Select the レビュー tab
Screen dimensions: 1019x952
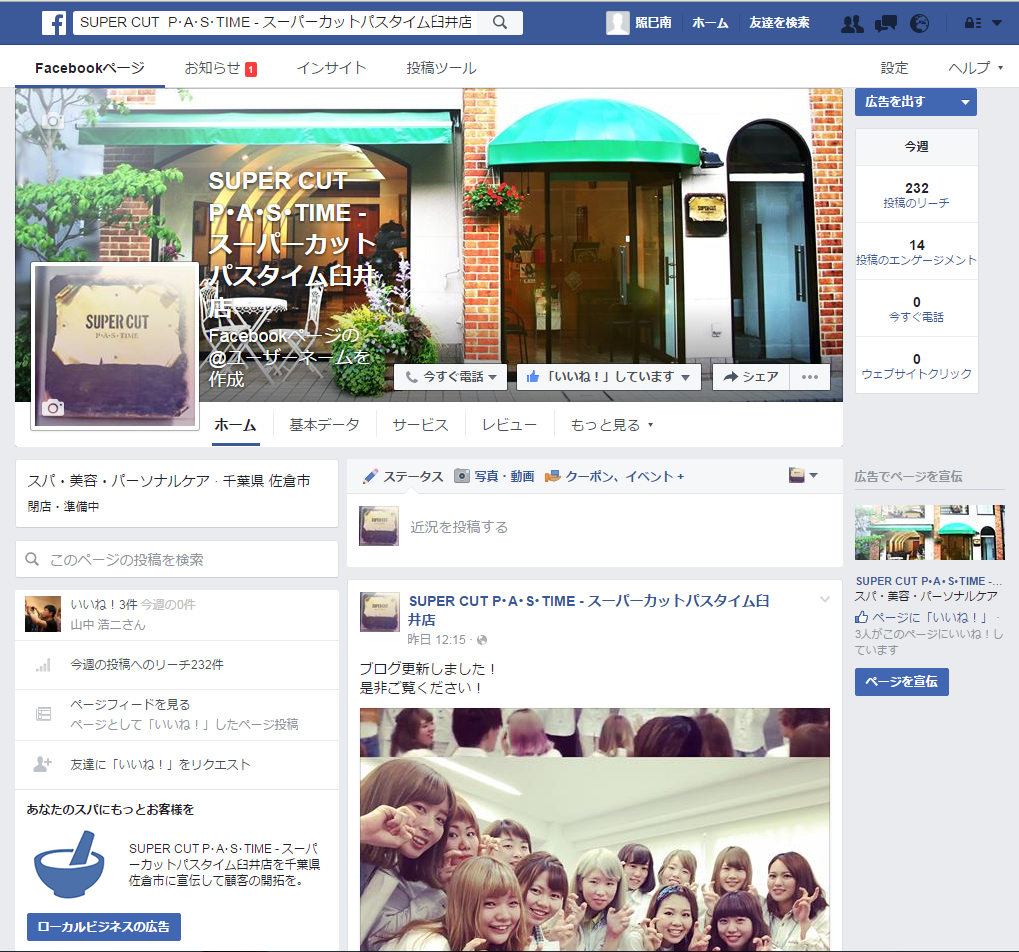pyautogui.click(x=509, y=425)
